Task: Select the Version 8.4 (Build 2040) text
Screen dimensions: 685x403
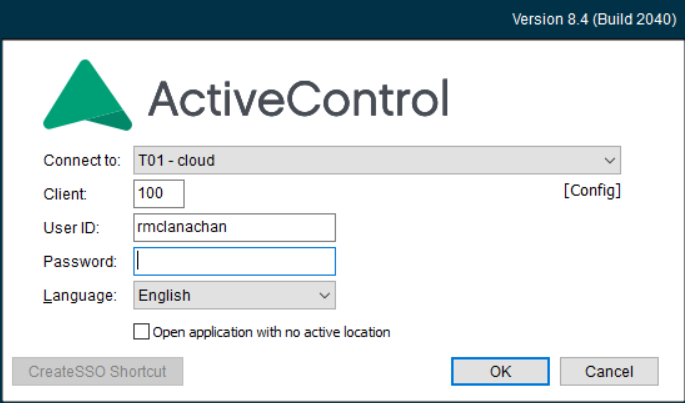Action: [x=594, y=19]
